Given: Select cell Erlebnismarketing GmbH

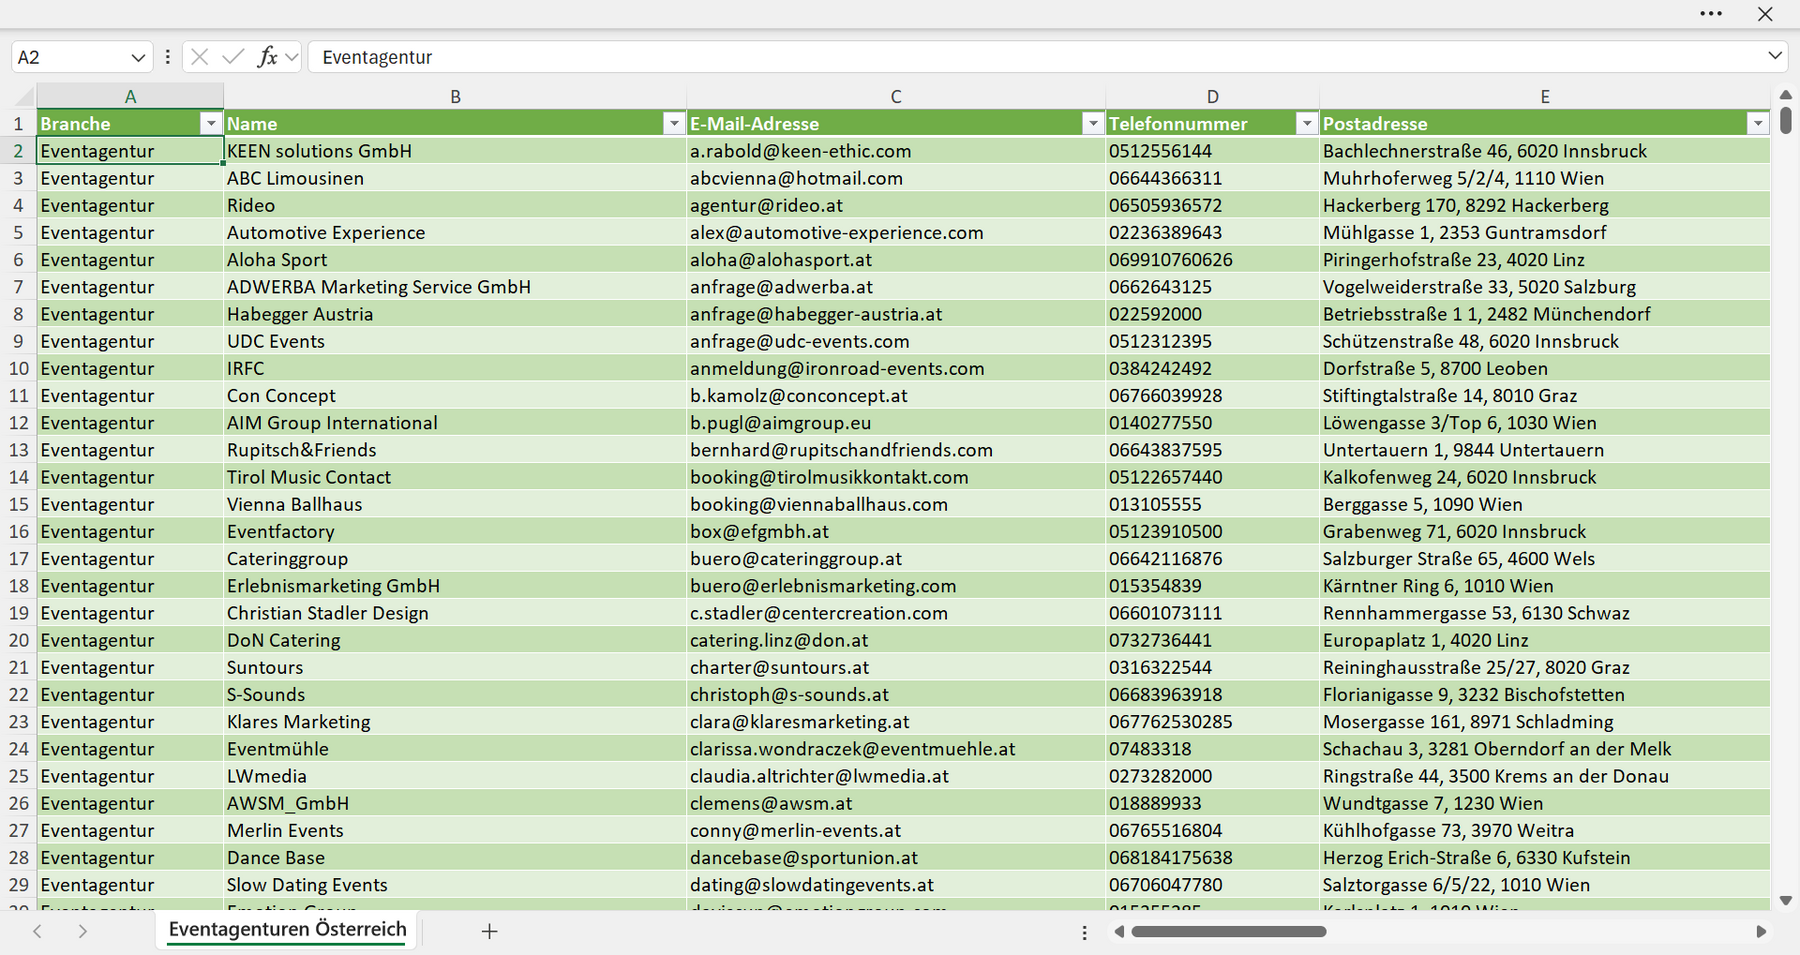Looking at the screenshot, I should pyautogui.click(x=455, y=586).
